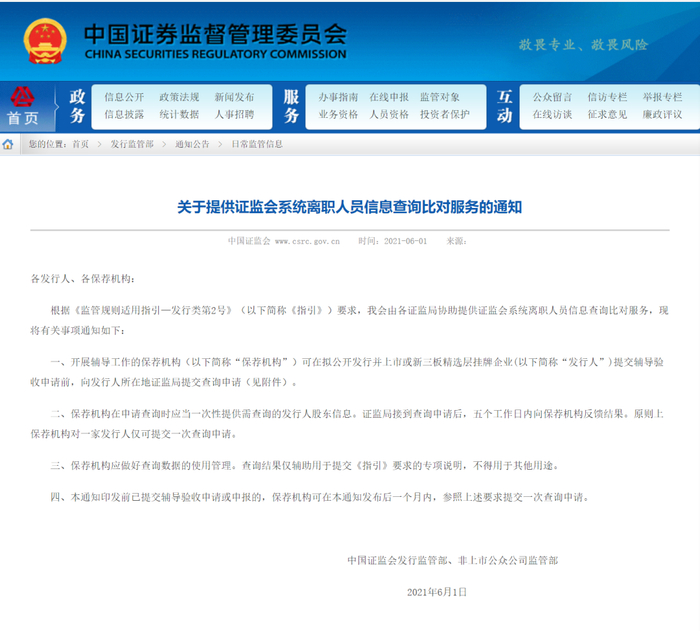Open 廉政评议 interaction link
The width and height of the screenshot is (700, 631).
662,114
